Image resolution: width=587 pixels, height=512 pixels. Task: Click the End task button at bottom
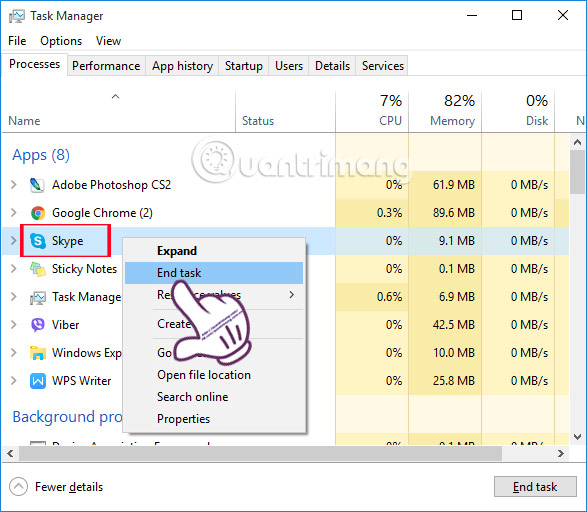tap(535, 487)
